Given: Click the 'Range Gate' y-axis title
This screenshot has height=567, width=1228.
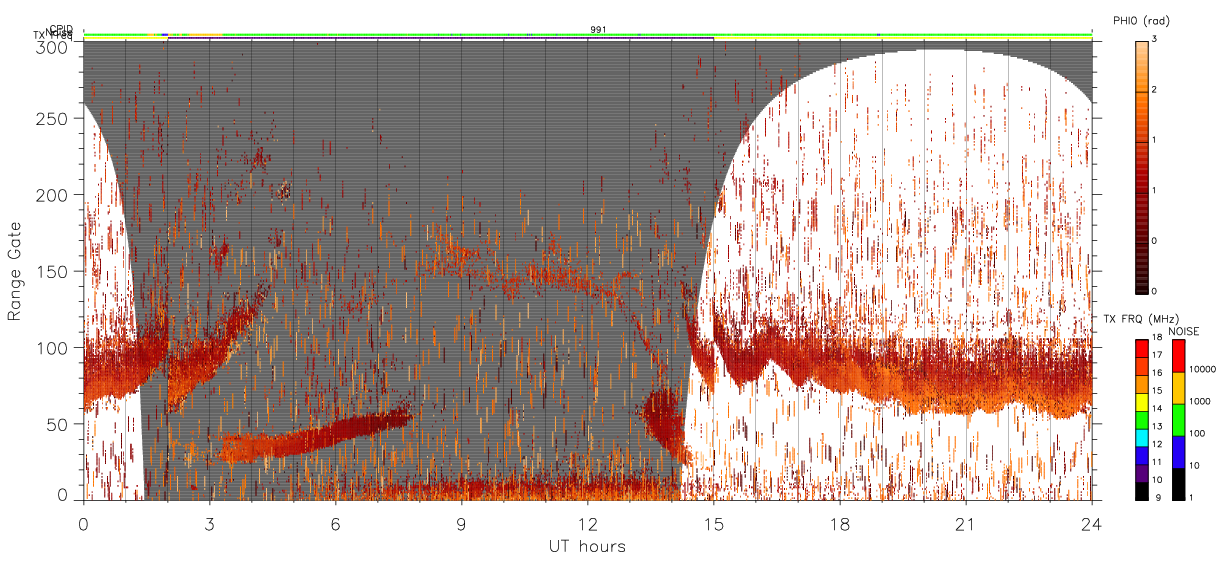Looking at the screenshot, I should 15,271.
